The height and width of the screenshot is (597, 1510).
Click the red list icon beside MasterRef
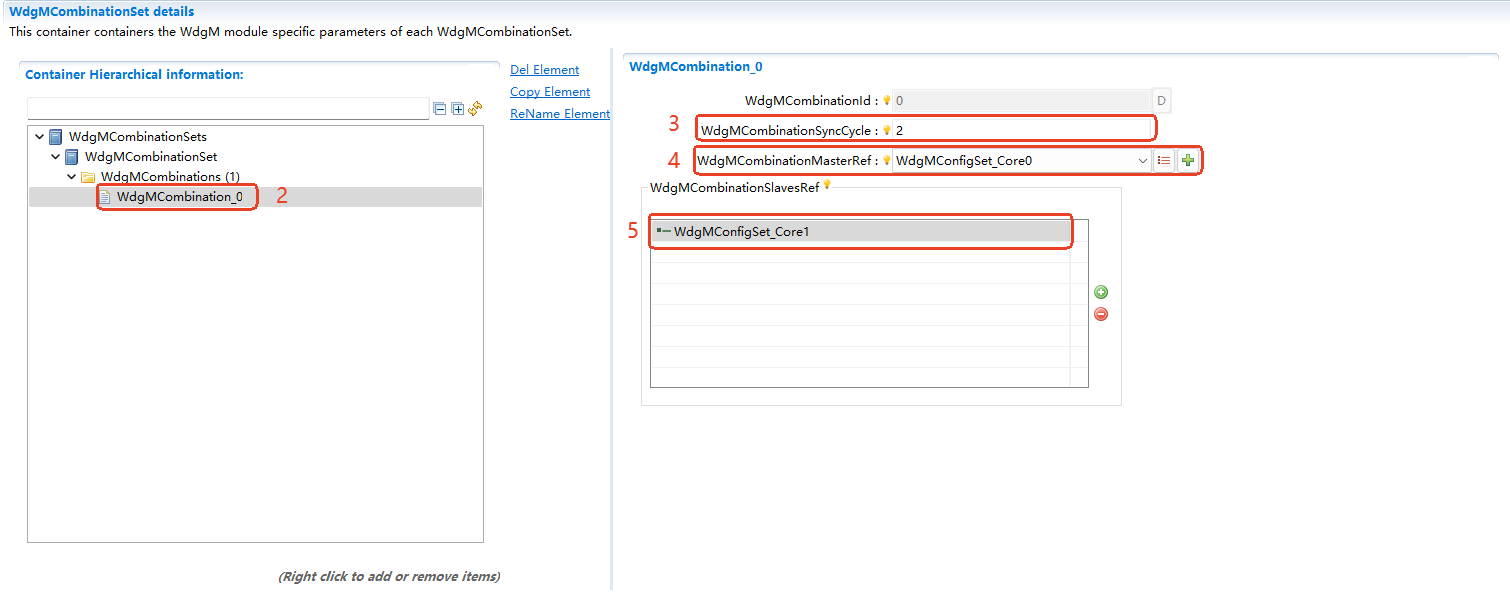point(1164,160)
